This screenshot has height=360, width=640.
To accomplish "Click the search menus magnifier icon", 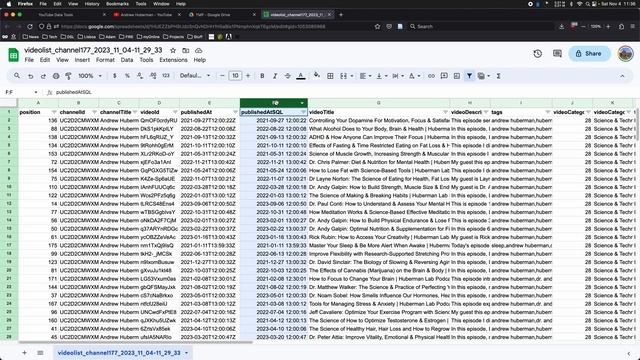I will click(x=17, y=76).
